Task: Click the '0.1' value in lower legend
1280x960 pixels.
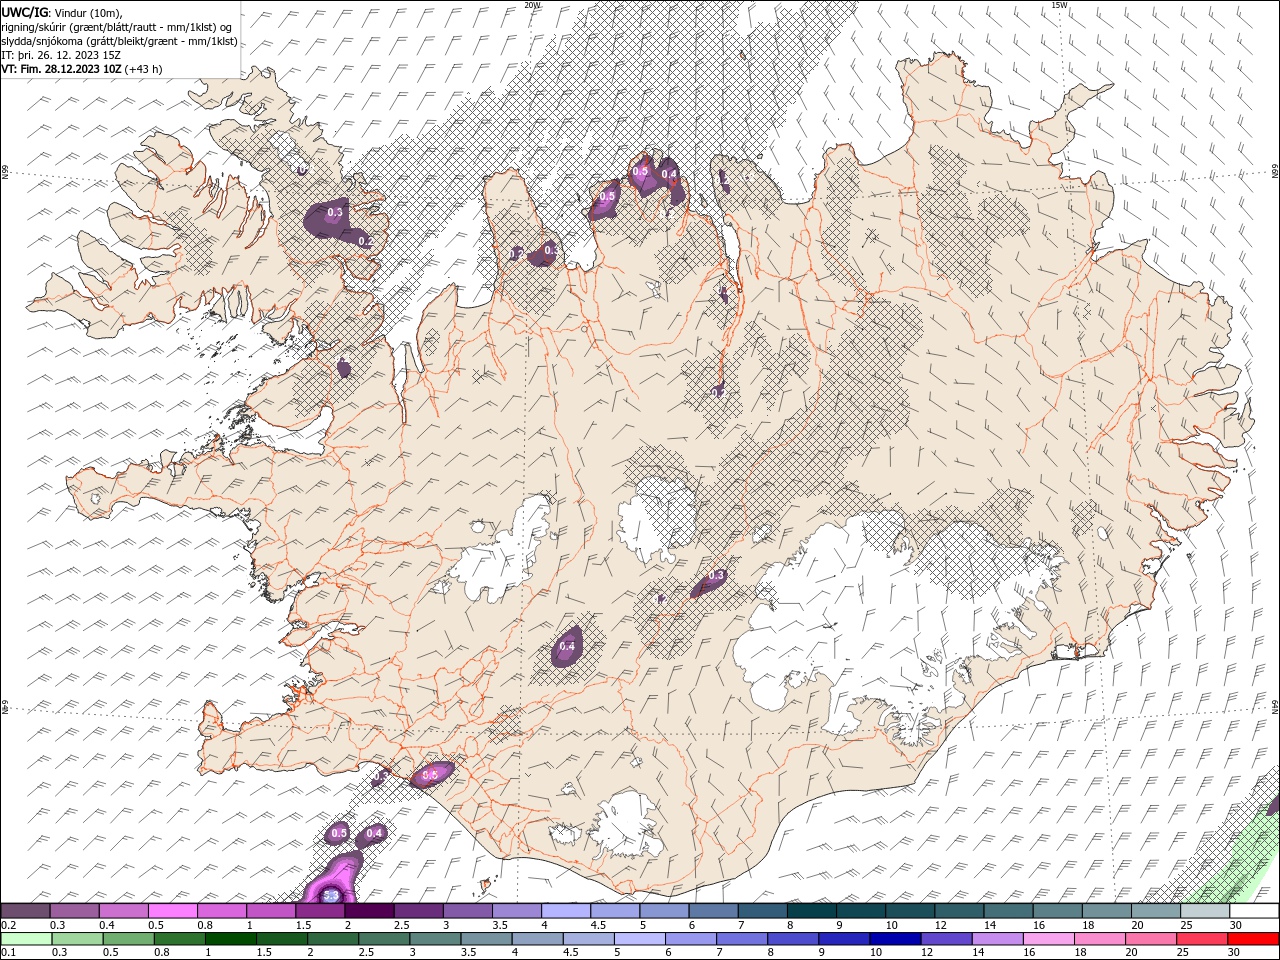Action: pos(9,953)
